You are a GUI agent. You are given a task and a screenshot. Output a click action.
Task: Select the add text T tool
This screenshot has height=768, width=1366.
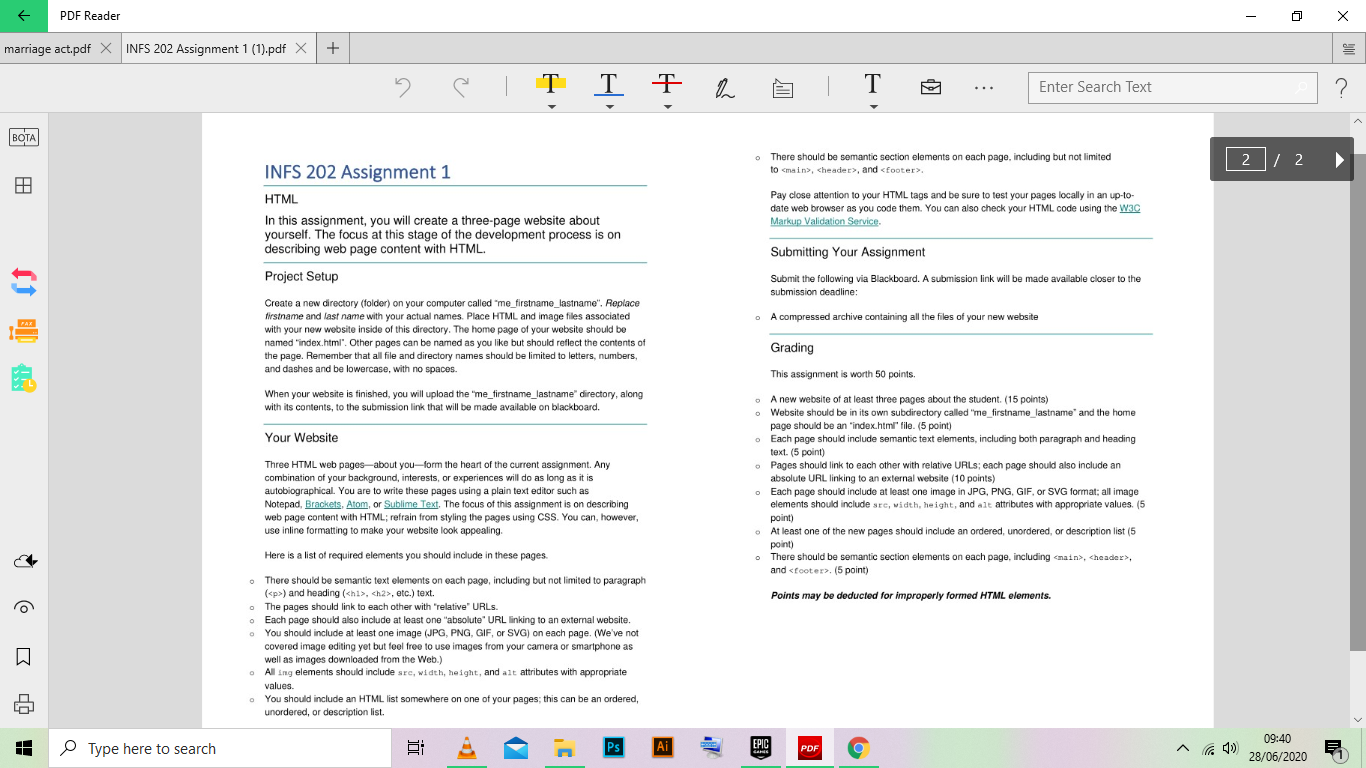(872, 83)
